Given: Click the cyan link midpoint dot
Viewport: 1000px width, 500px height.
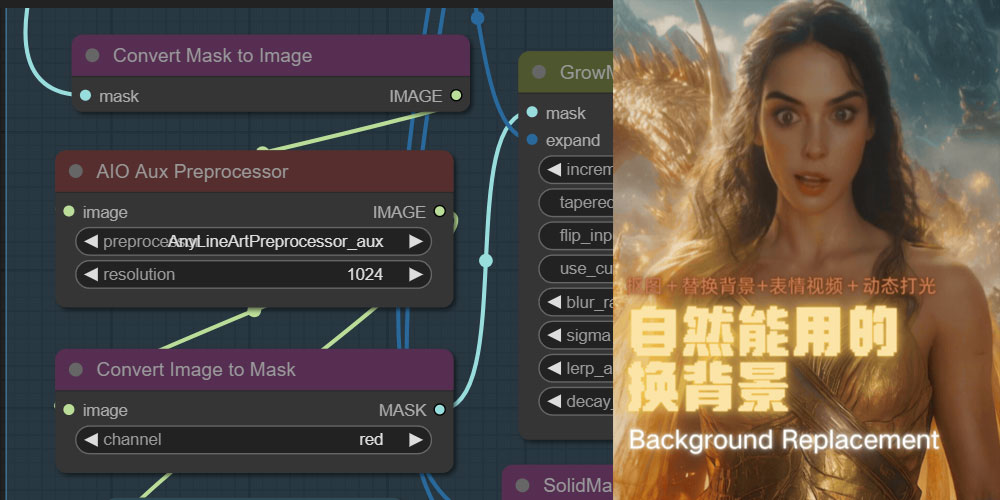Looking at the screenshot, I should pos(486,261).
